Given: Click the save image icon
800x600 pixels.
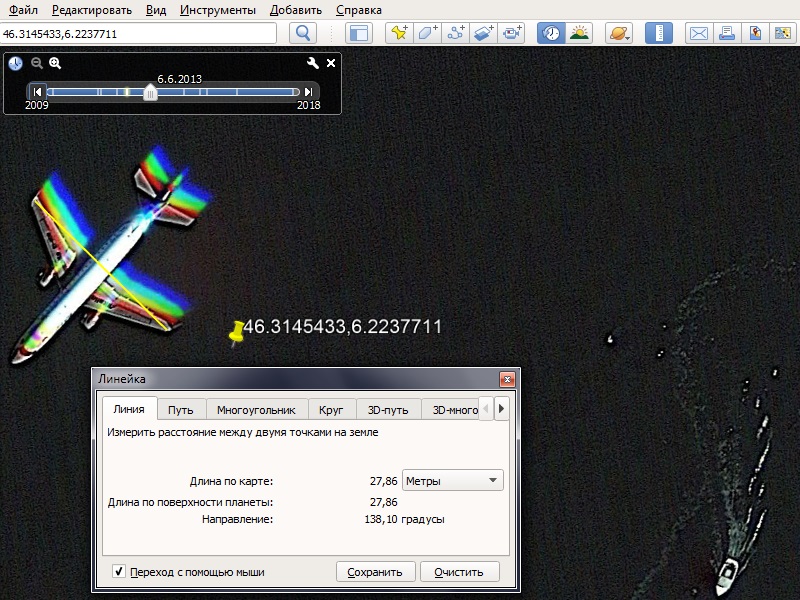Looking at the screenshot, I should click(783, 34).
